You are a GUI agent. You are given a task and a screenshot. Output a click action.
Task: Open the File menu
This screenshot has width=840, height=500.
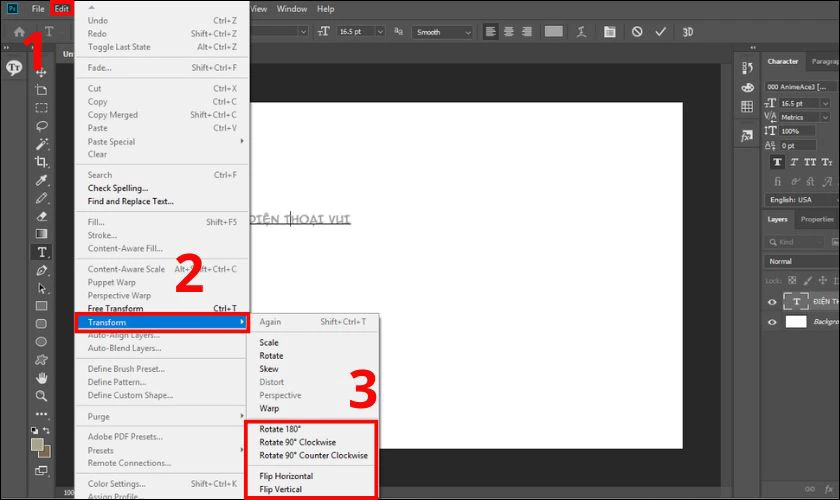click(x=38, y=9)
